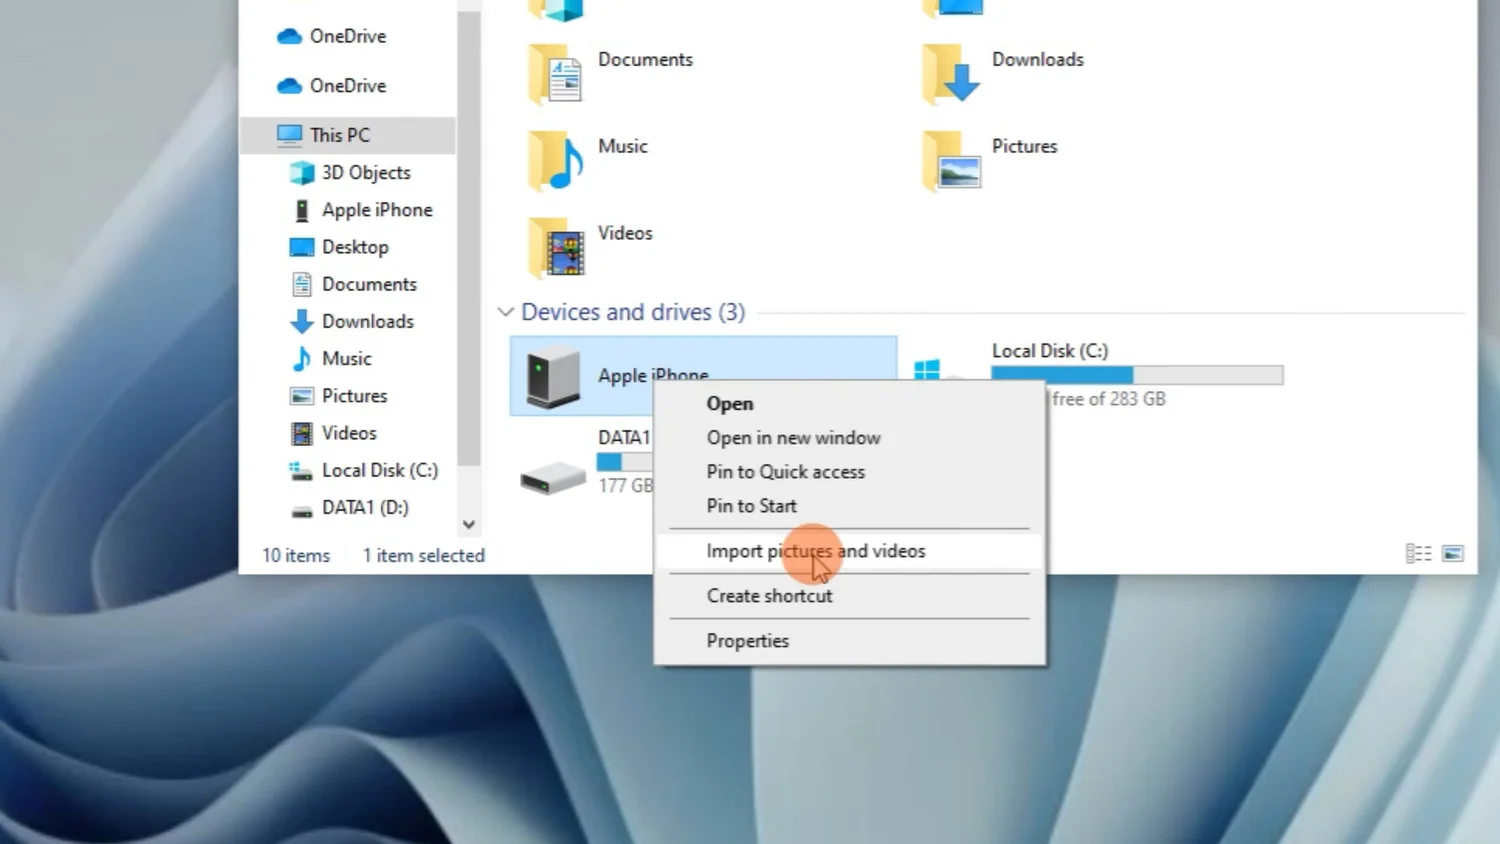Choose Pin to Start
Image resolution: width=1500 pixels, height=844 pixels.
848,505
